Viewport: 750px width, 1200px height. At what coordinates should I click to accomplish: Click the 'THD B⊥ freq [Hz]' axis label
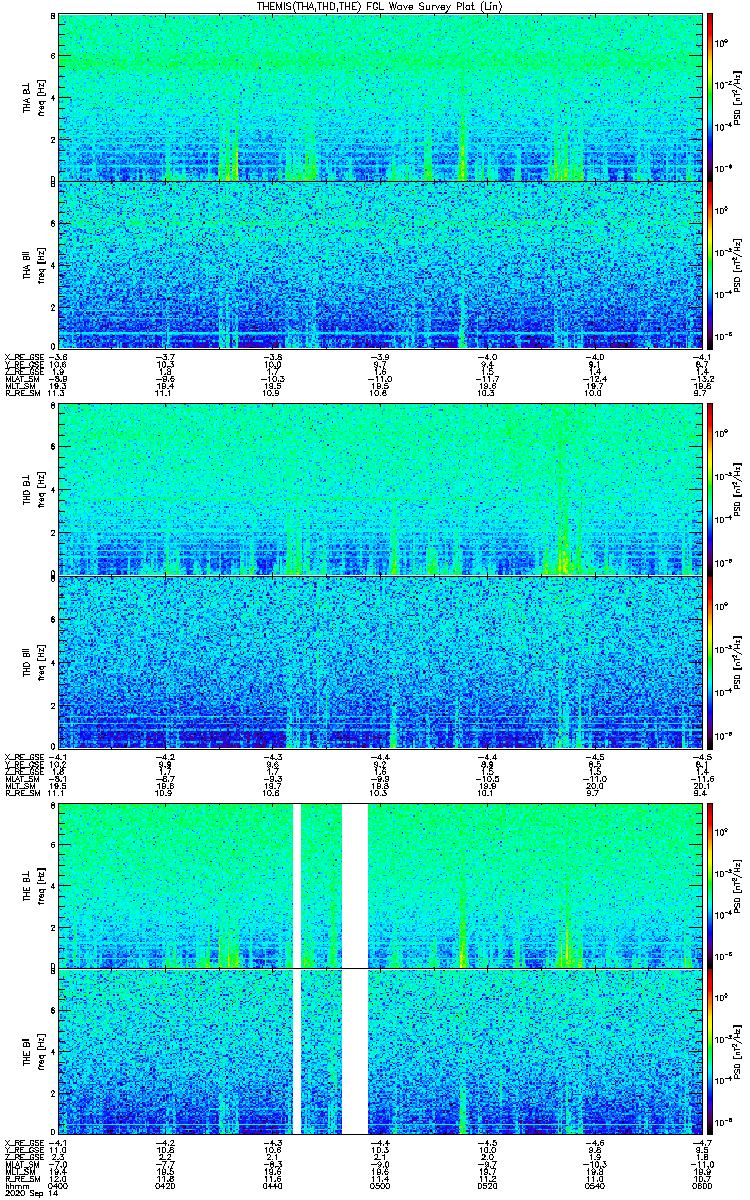click(x=33, y=491)
